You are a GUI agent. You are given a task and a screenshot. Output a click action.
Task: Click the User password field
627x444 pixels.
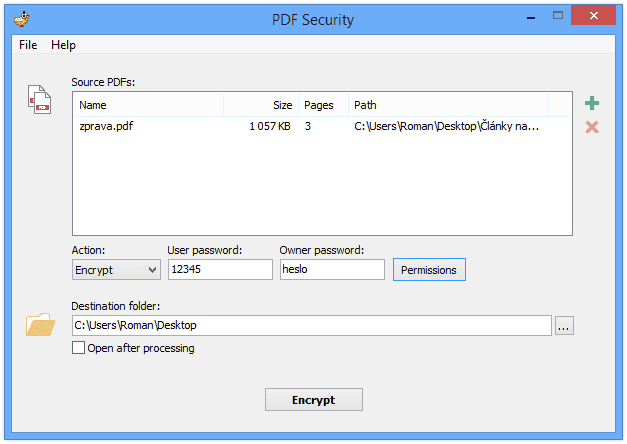pyautogui.click(x=219, y=270)
